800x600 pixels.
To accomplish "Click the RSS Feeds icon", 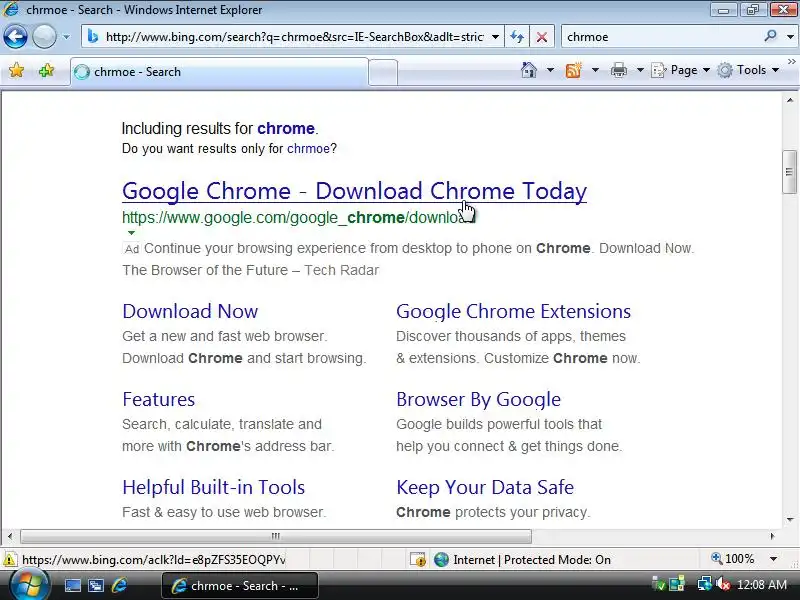I will pyautogui.click(x=573, y=70).
